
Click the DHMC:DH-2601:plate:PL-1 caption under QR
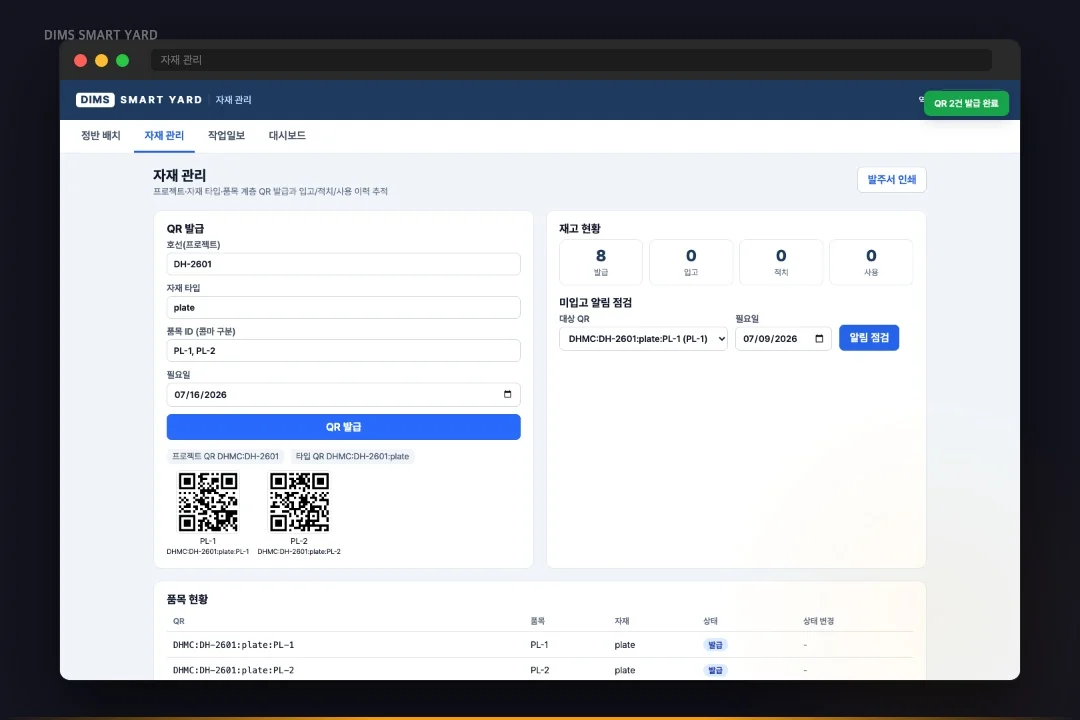click(x=207, y=551)
